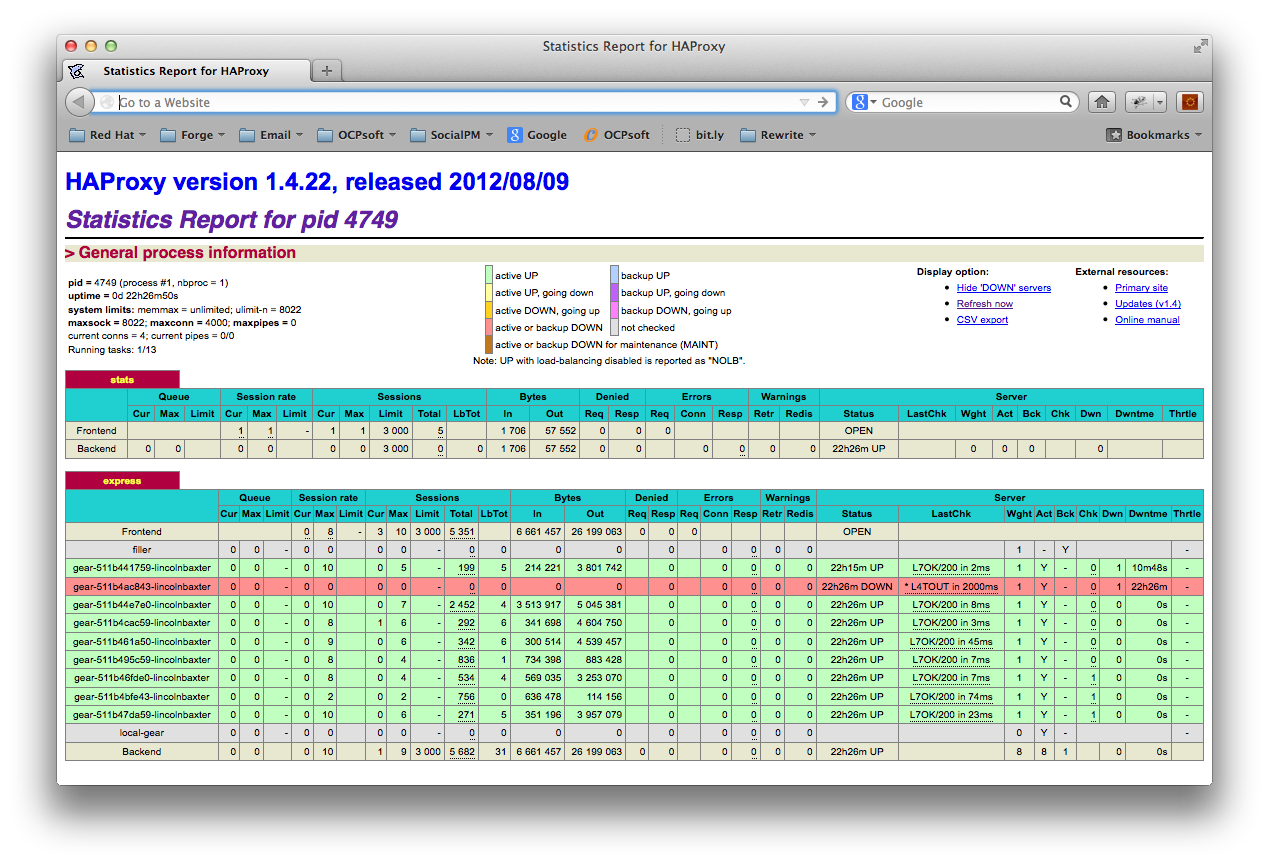Click the 10m48s downtime value
This screenshot has width=1269, height=864.
coord(1150,568)
